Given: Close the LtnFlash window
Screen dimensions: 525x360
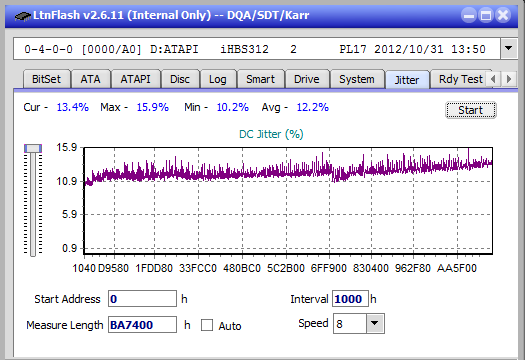Looking at the screenshot, I should click(503, 15).
